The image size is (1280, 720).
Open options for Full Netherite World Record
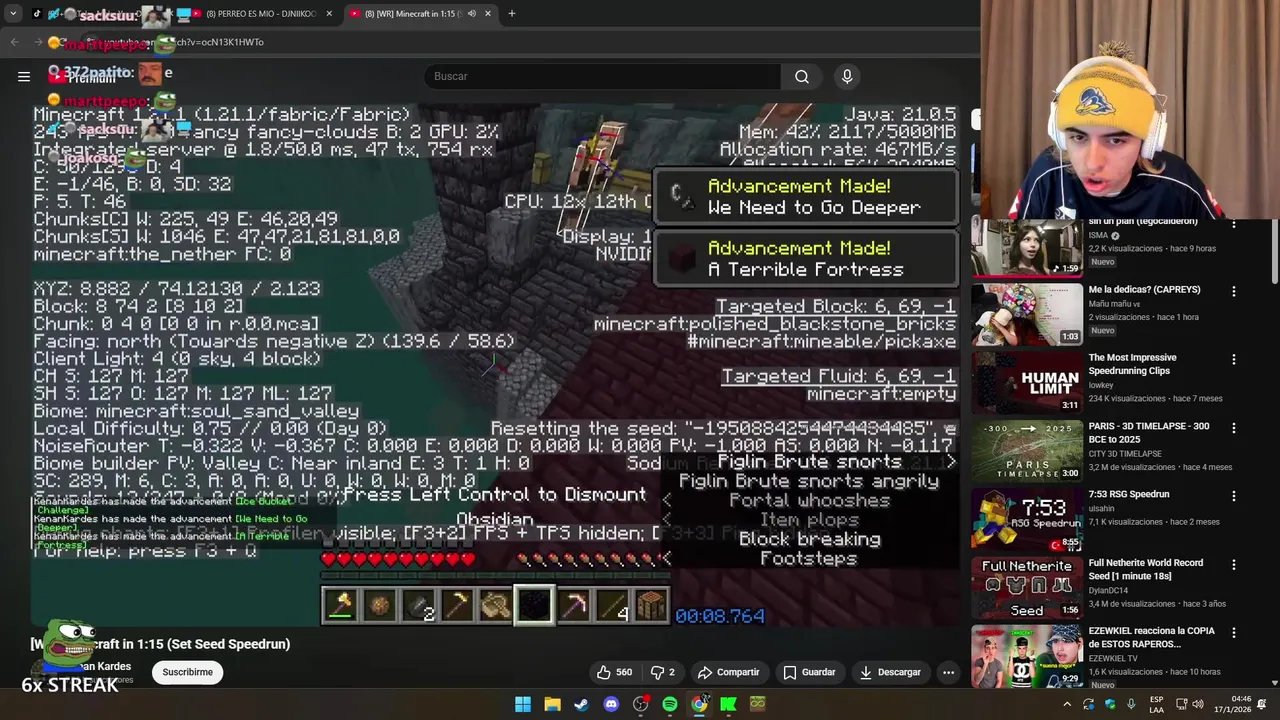click(1233, 564)
